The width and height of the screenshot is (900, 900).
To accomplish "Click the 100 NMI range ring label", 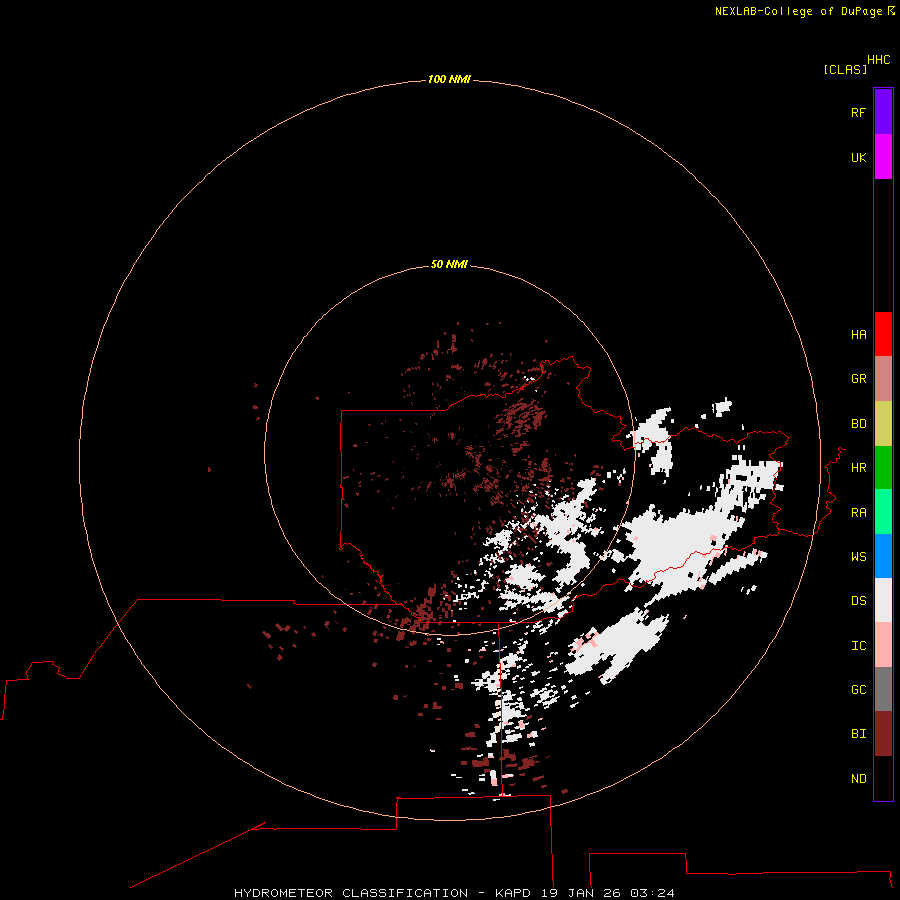I will click(x=449, y=79).
